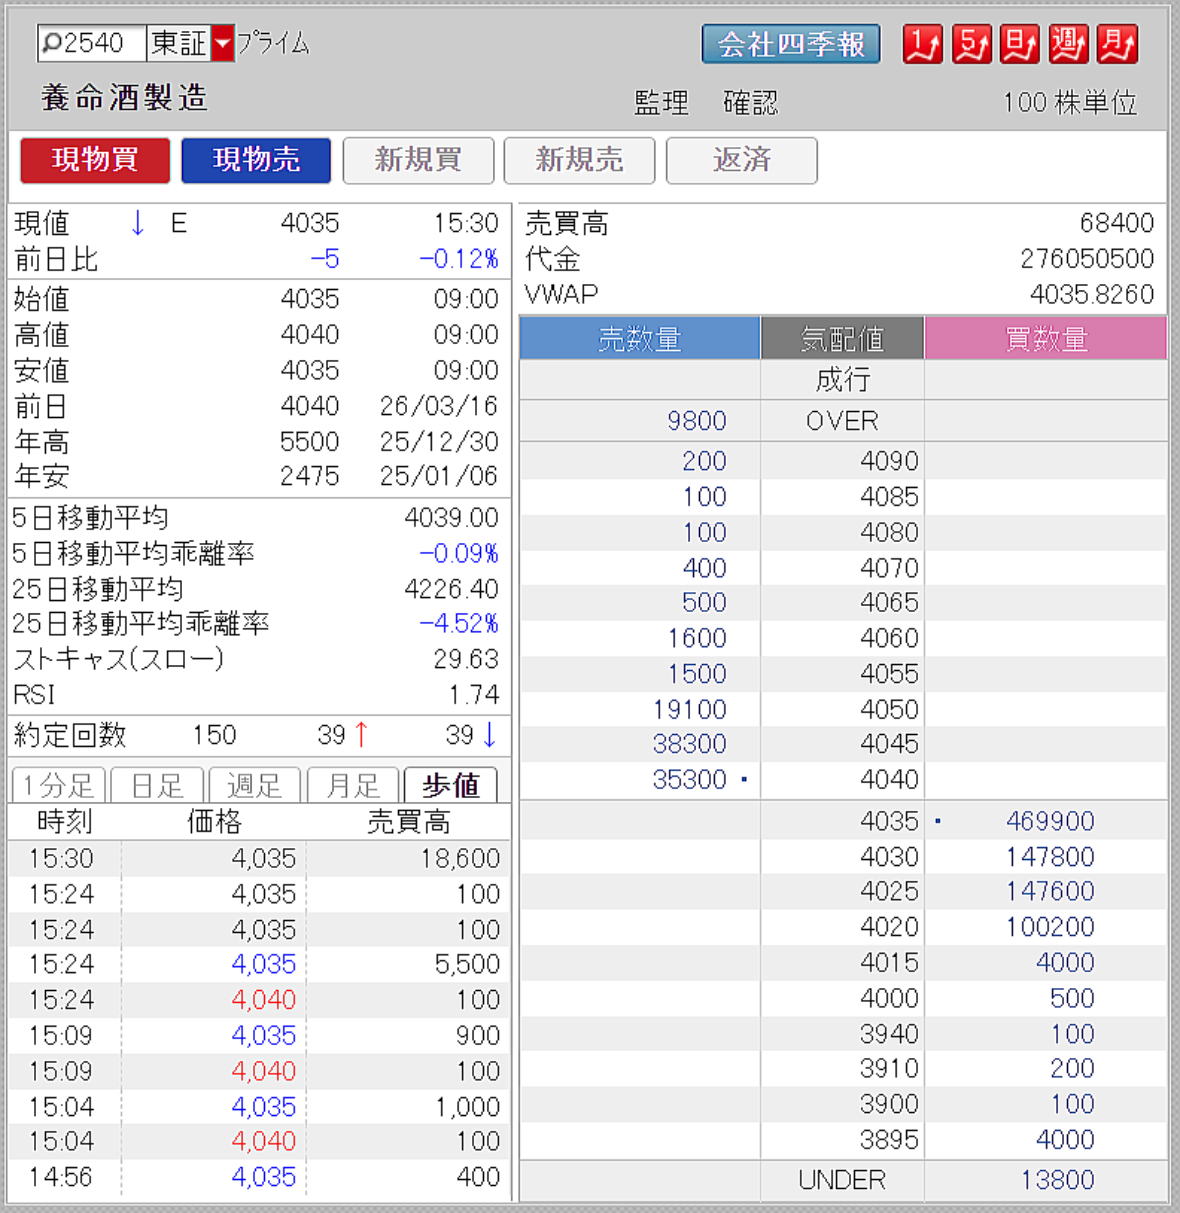Viewport: 1180px width, 1213px height.
Task: Open the 5-minute chart icon
Action: 971,44
